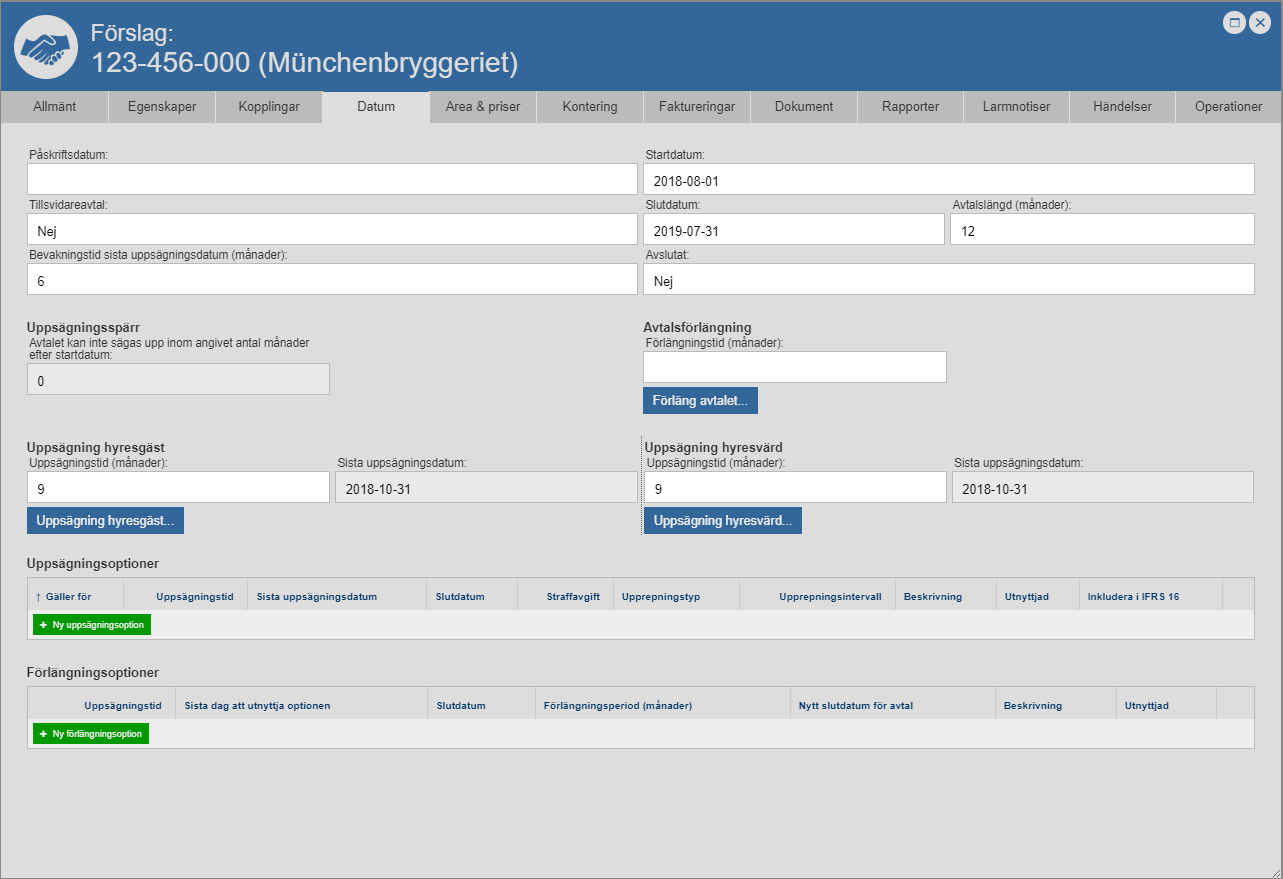Go to the Larmnotiser tab

point(1016,107)
